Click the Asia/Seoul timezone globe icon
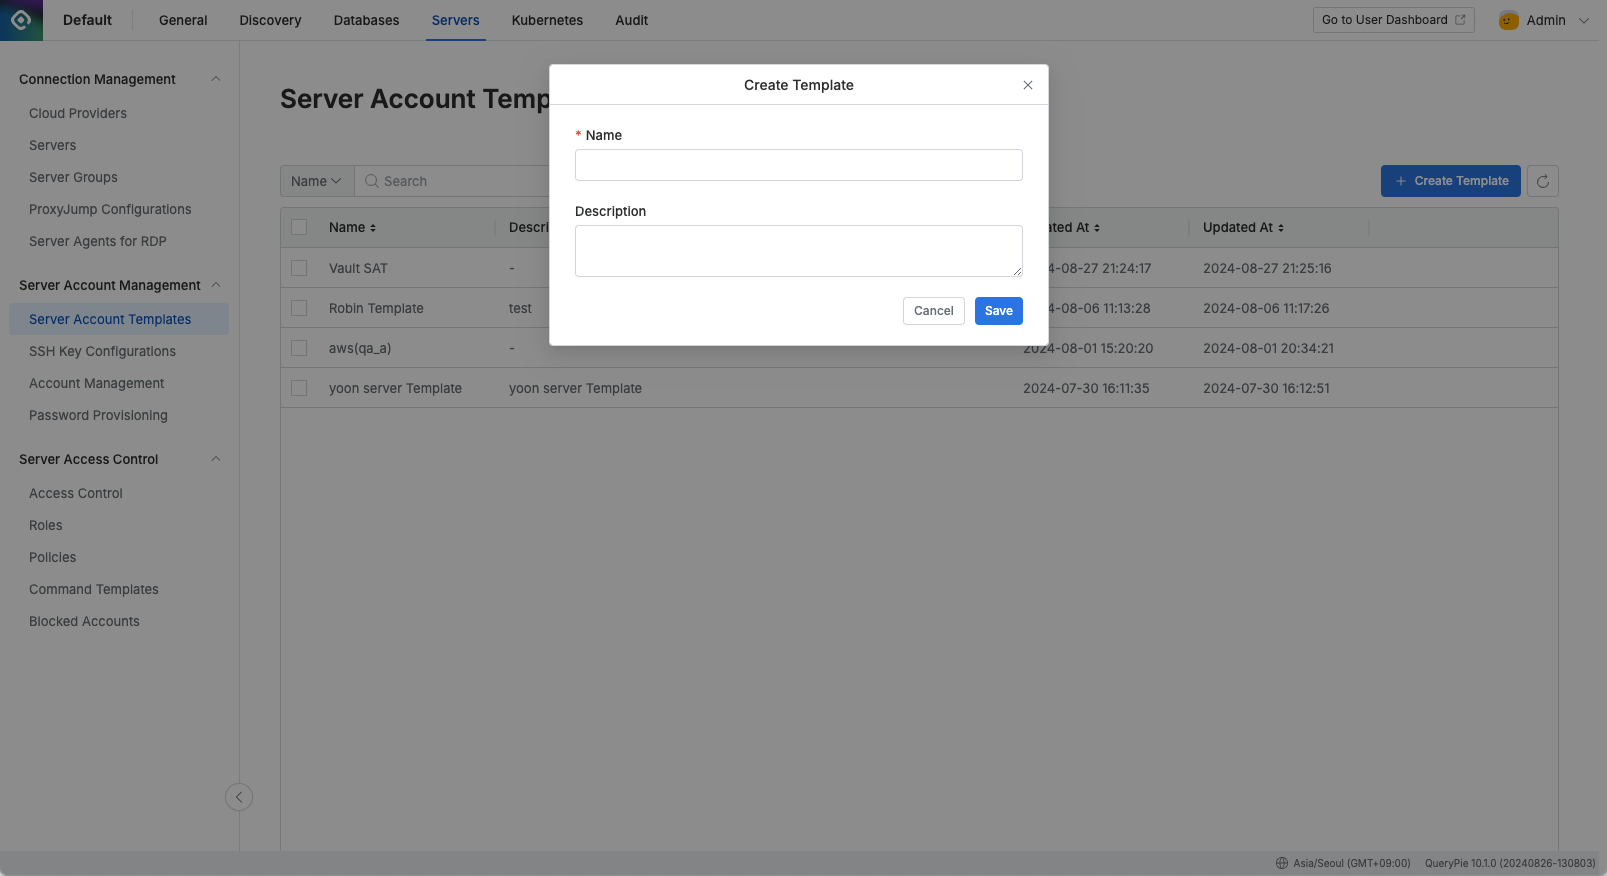Image resolution: width=1607 pixels, height=876 pixels. (x=1281, y=863)
